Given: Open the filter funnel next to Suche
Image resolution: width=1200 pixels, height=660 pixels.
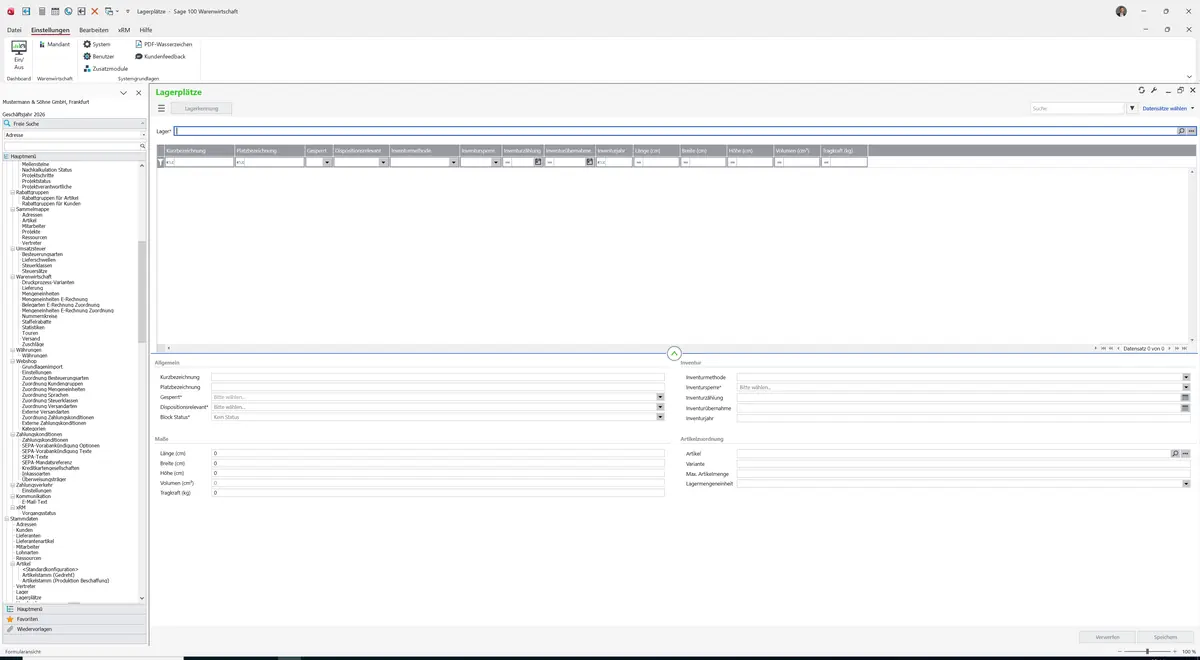Looking at the screenshot, I should click(x=1132, y=108).
